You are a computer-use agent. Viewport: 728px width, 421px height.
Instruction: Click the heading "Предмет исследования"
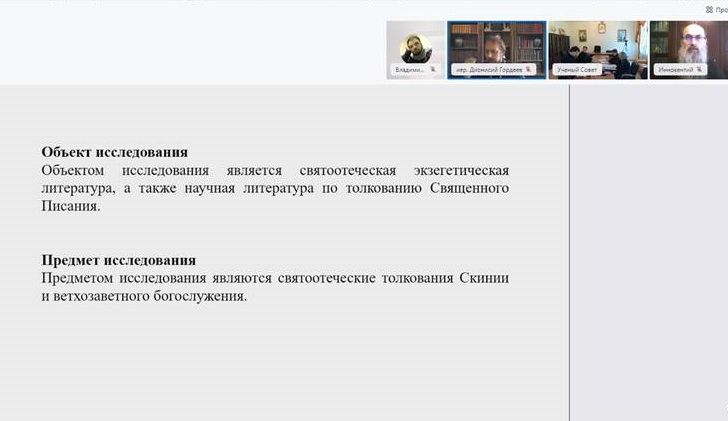118,260
